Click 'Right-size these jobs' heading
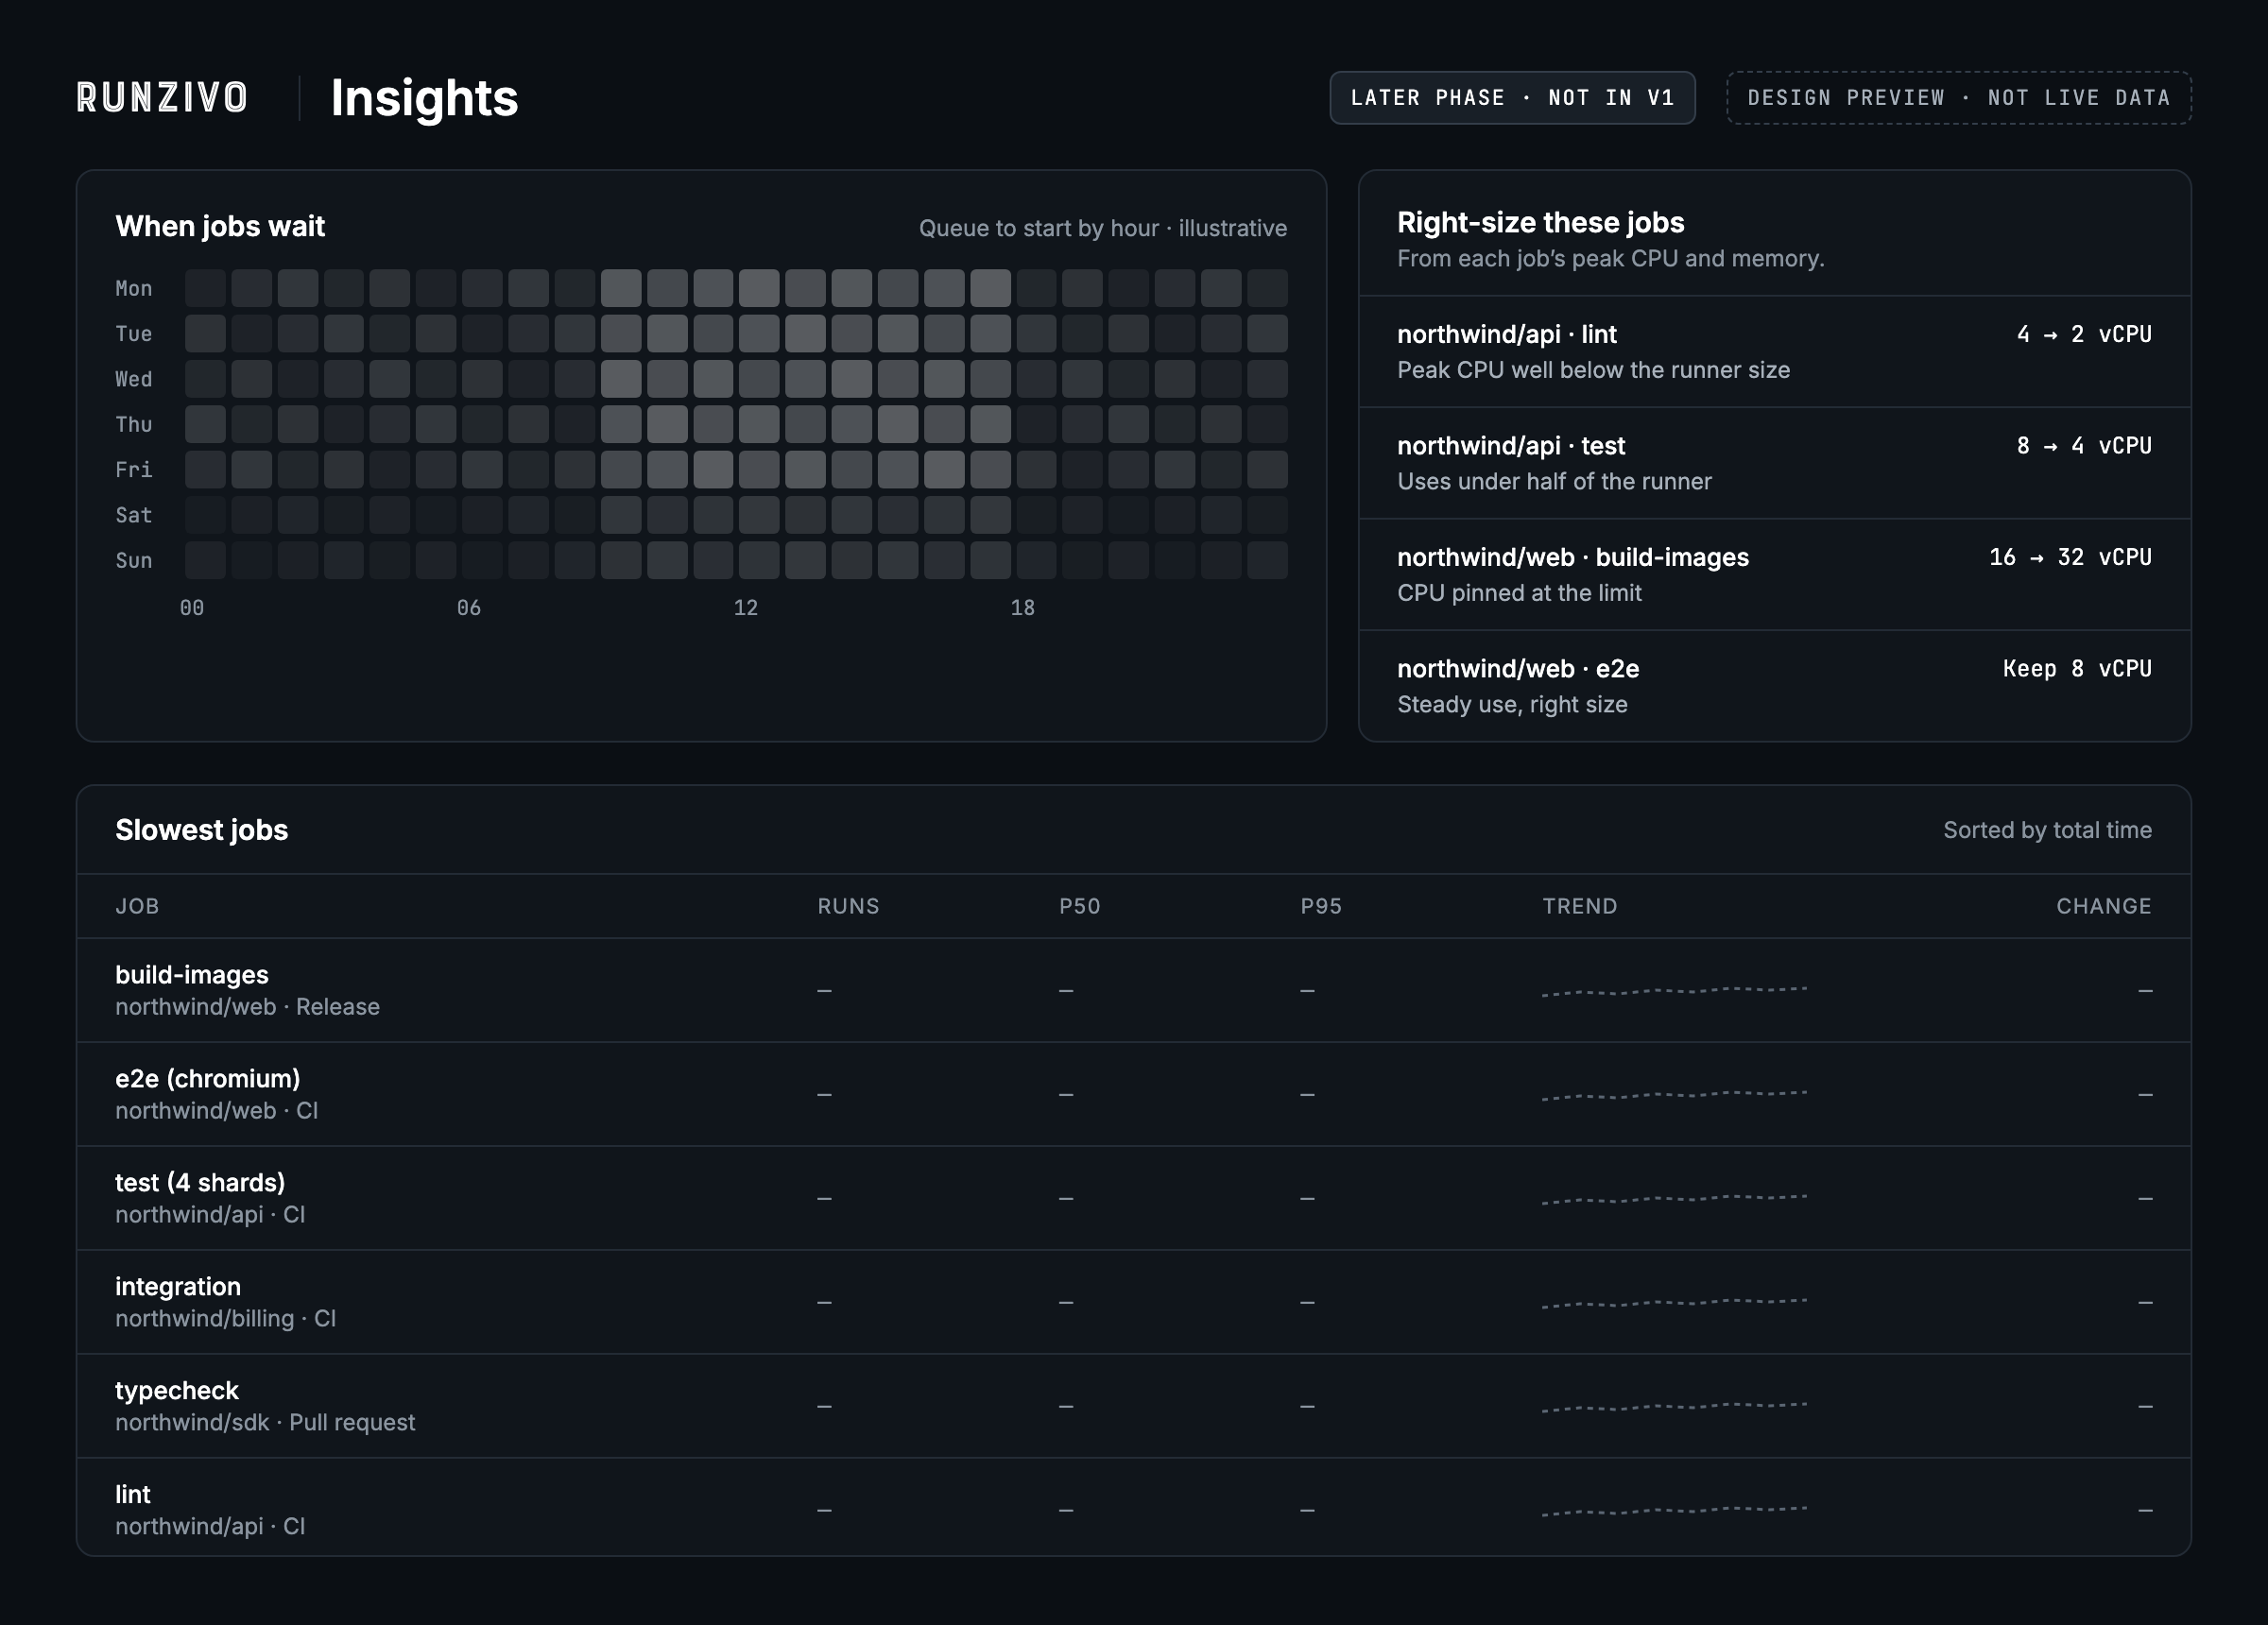2268x1625 pixels. [1540, 223]
